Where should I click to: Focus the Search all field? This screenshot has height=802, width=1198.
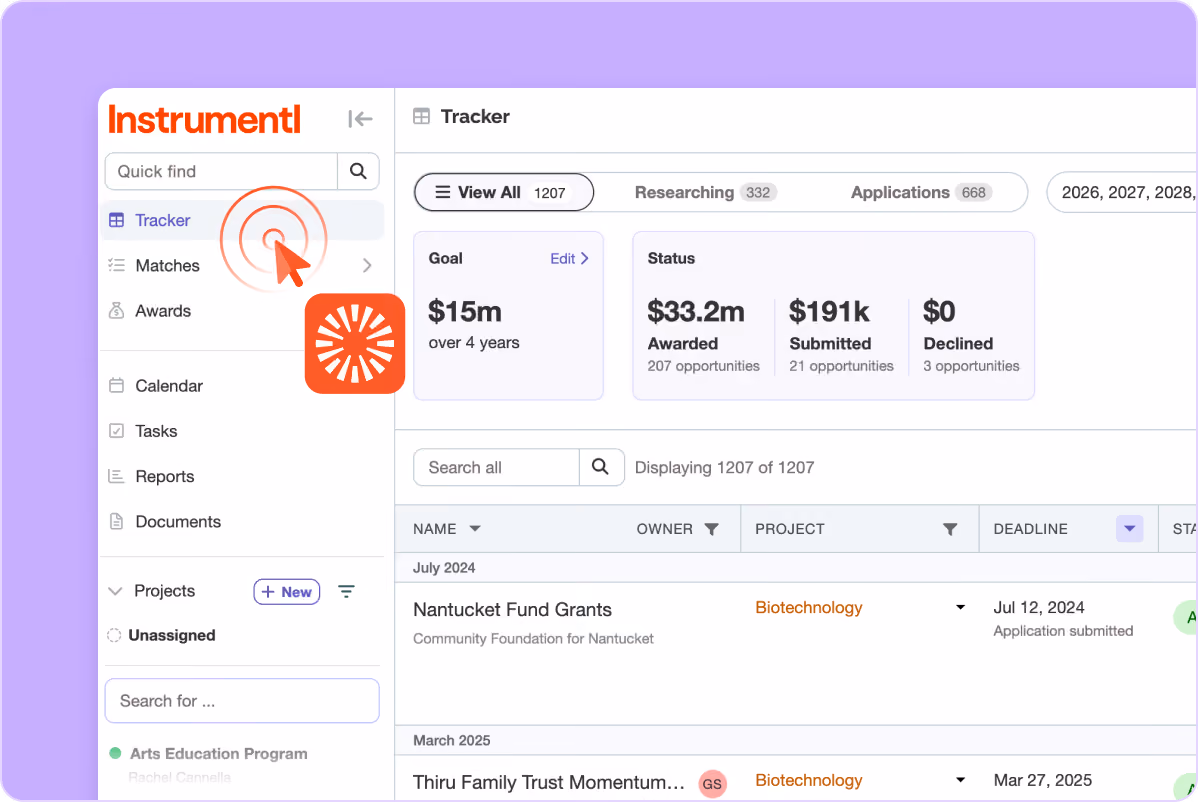(497, 467)
